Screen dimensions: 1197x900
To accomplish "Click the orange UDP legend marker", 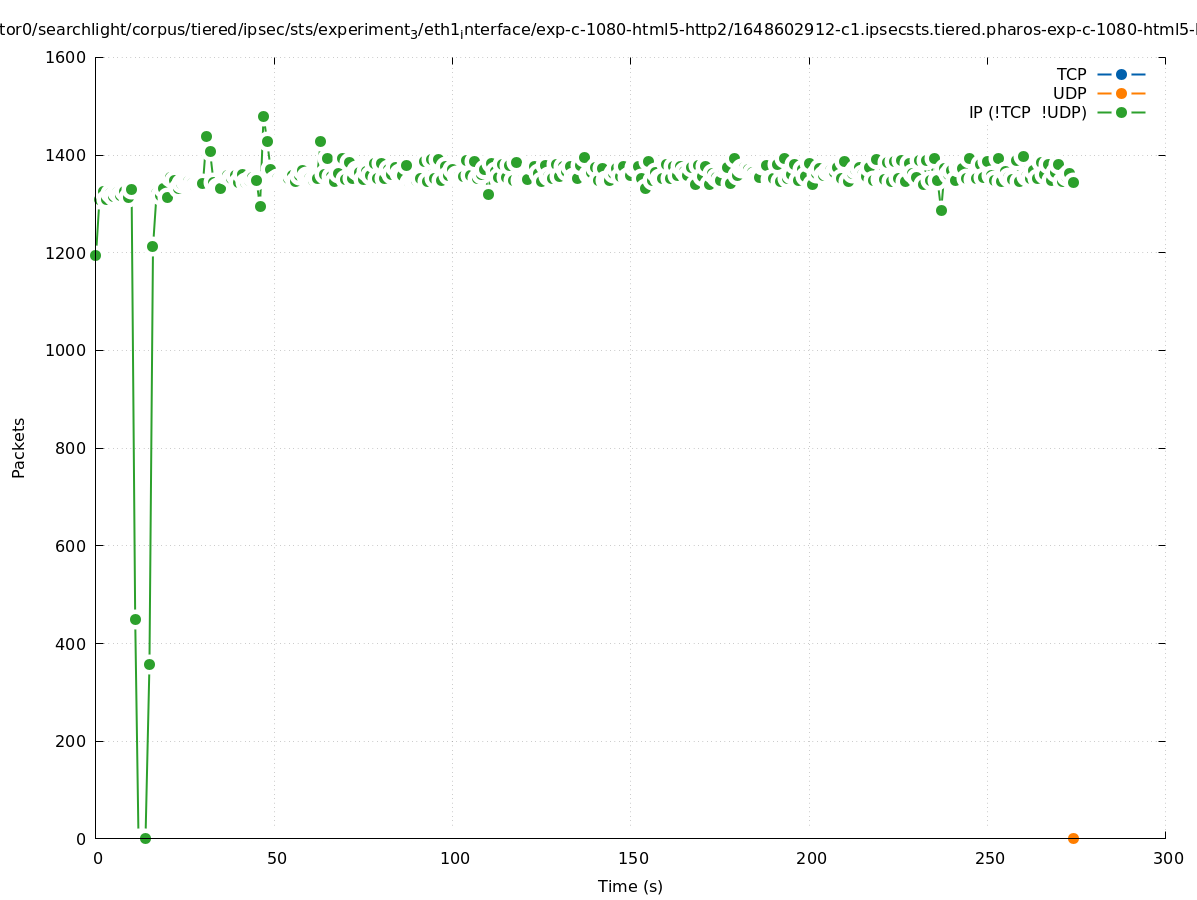I will 1121,93.
